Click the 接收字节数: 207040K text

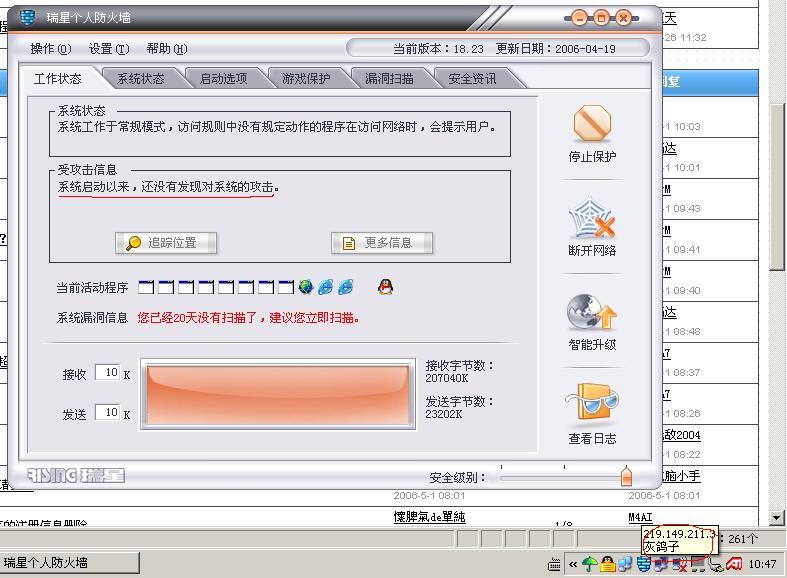459,371
